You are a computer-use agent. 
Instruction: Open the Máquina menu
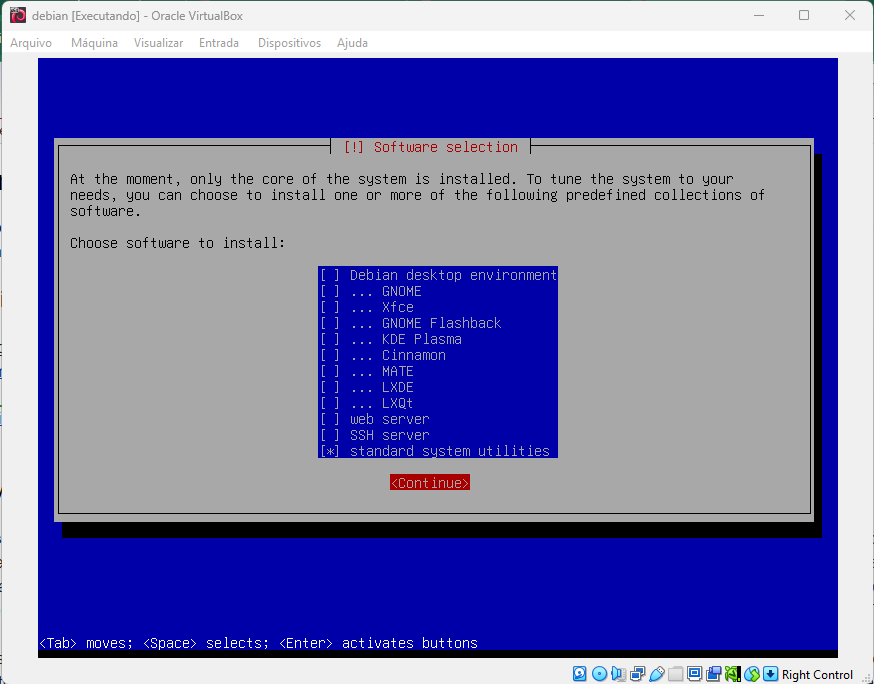tap(94, 43)
